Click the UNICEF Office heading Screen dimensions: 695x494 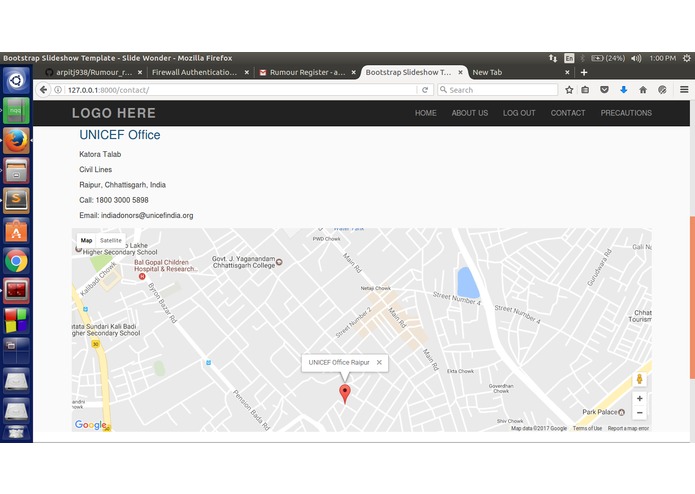pyautogui.click(x=120, y=135)
